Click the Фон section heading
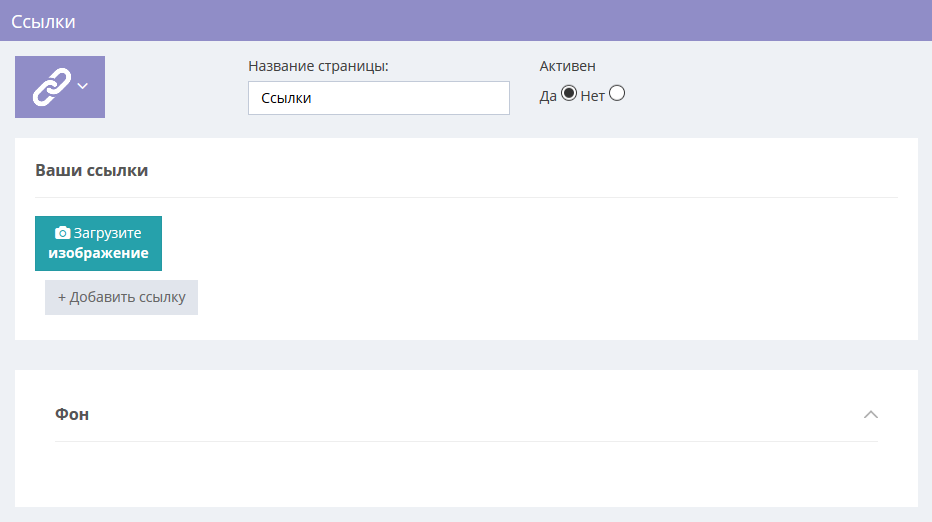Screen dimensions: 932x522 [x=72, y=414]
